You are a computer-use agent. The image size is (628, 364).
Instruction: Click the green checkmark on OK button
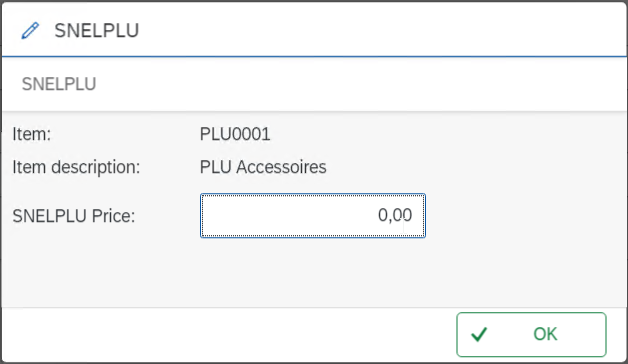[479, 334]
